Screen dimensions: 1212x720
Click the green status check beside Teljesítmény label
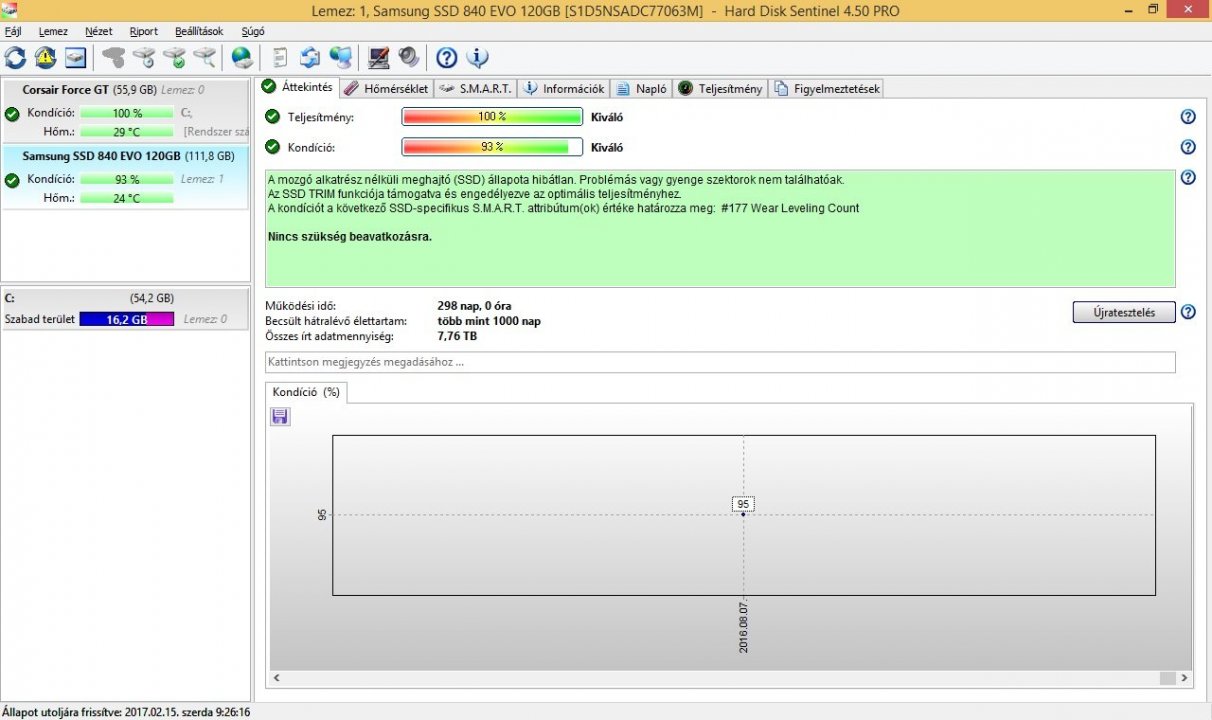point(273,117)
